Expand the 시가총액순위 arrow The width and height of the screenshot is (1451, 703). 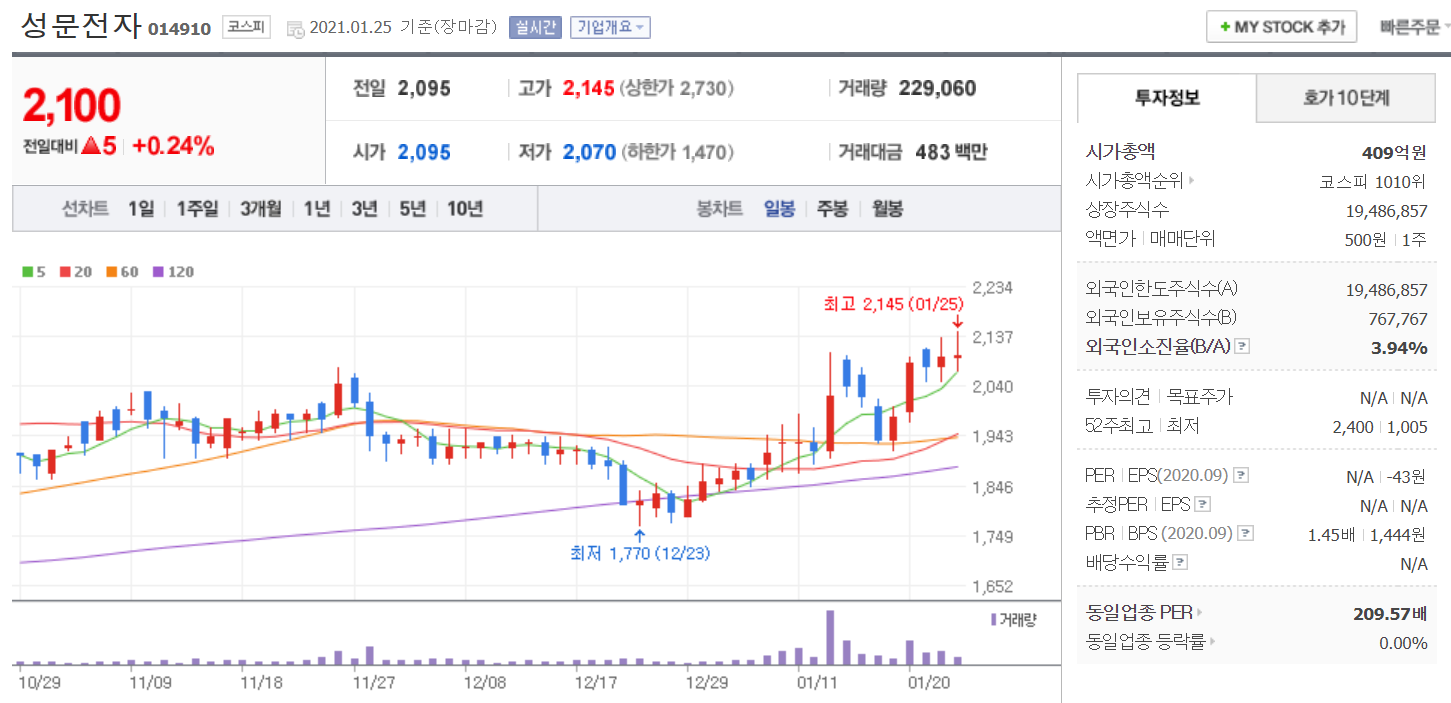coord(1191,181)
